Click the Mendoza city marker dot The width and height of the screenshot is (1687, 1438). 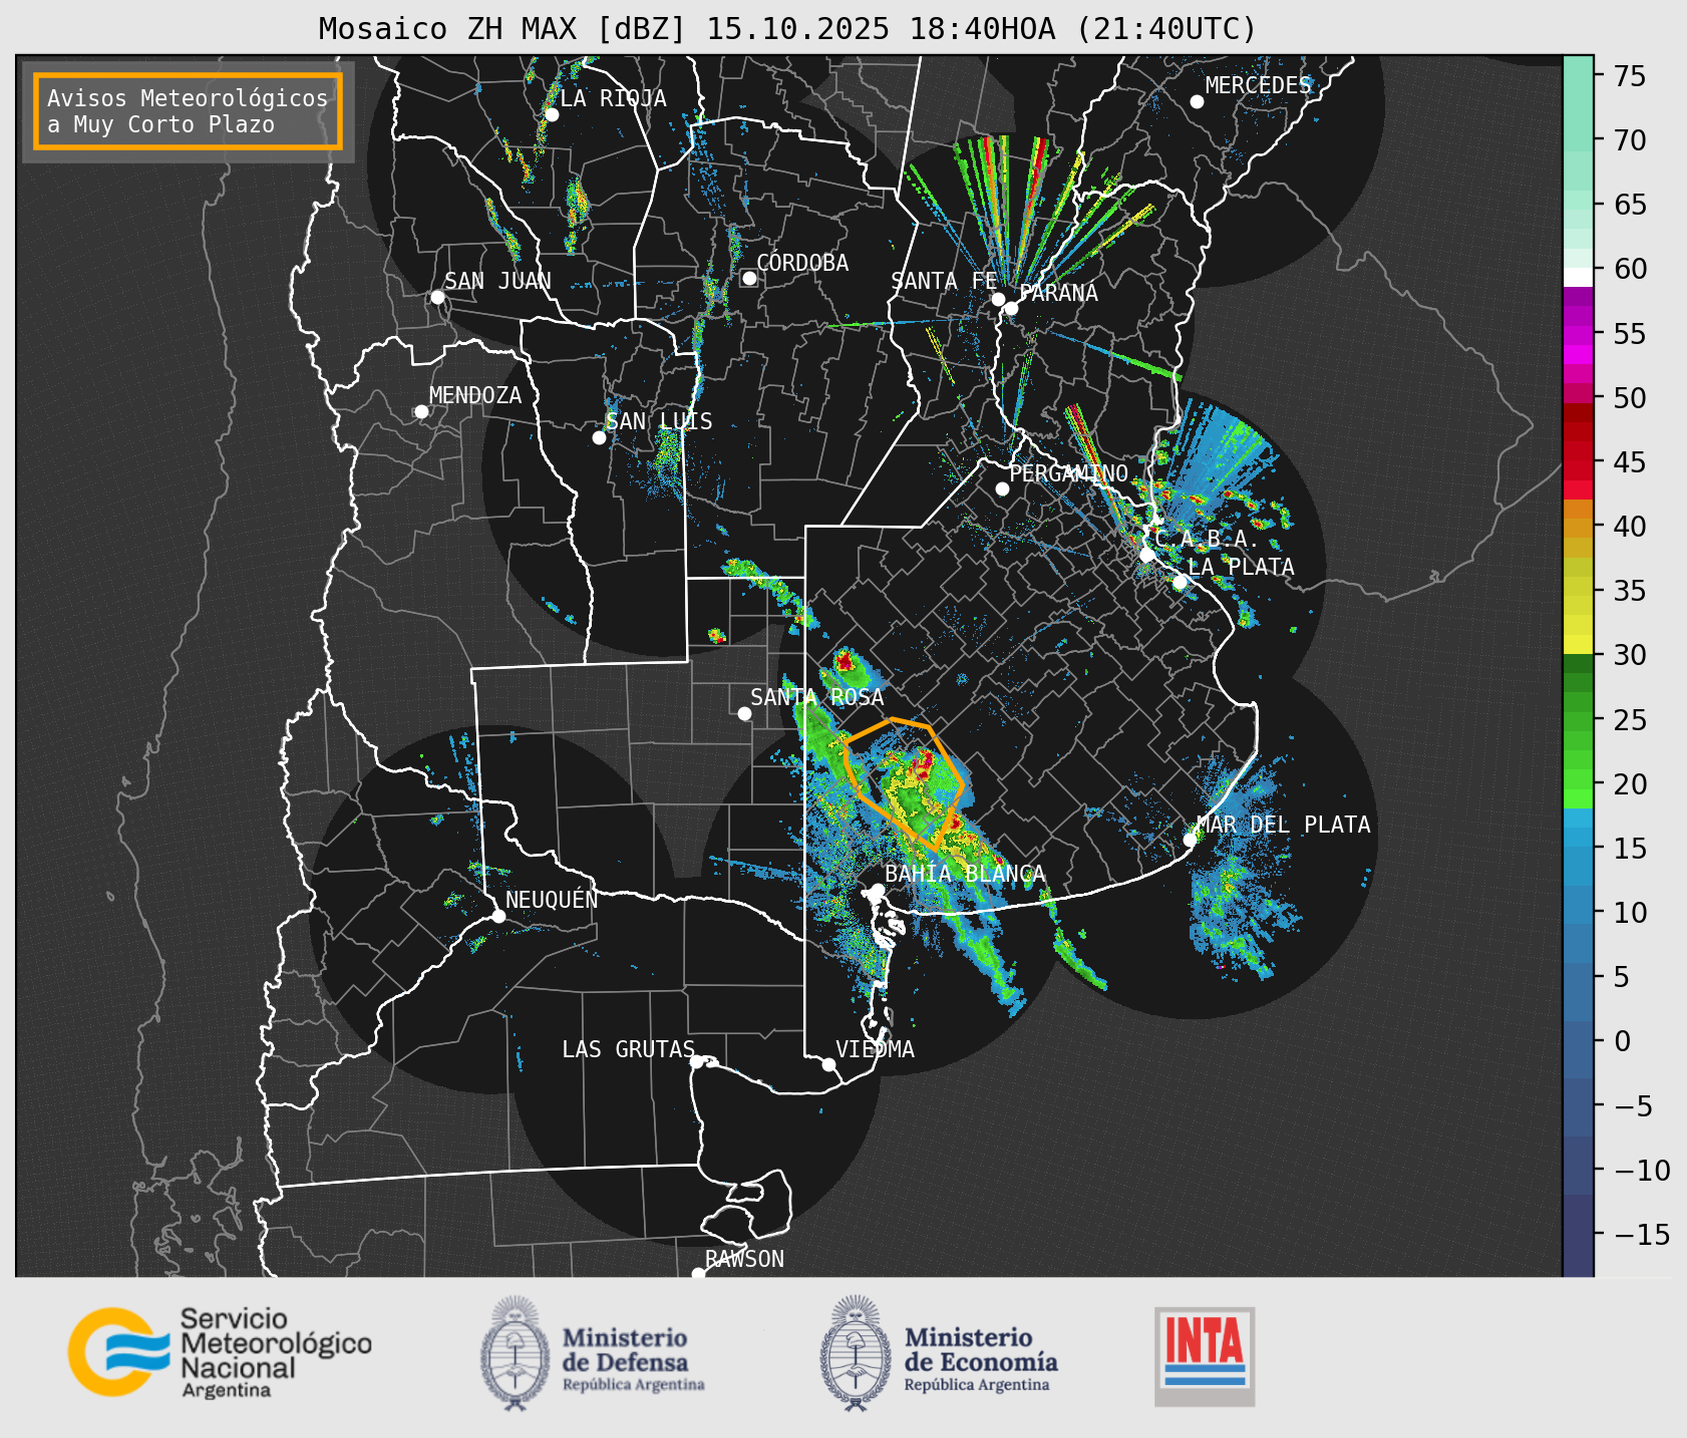pos(421,412)
